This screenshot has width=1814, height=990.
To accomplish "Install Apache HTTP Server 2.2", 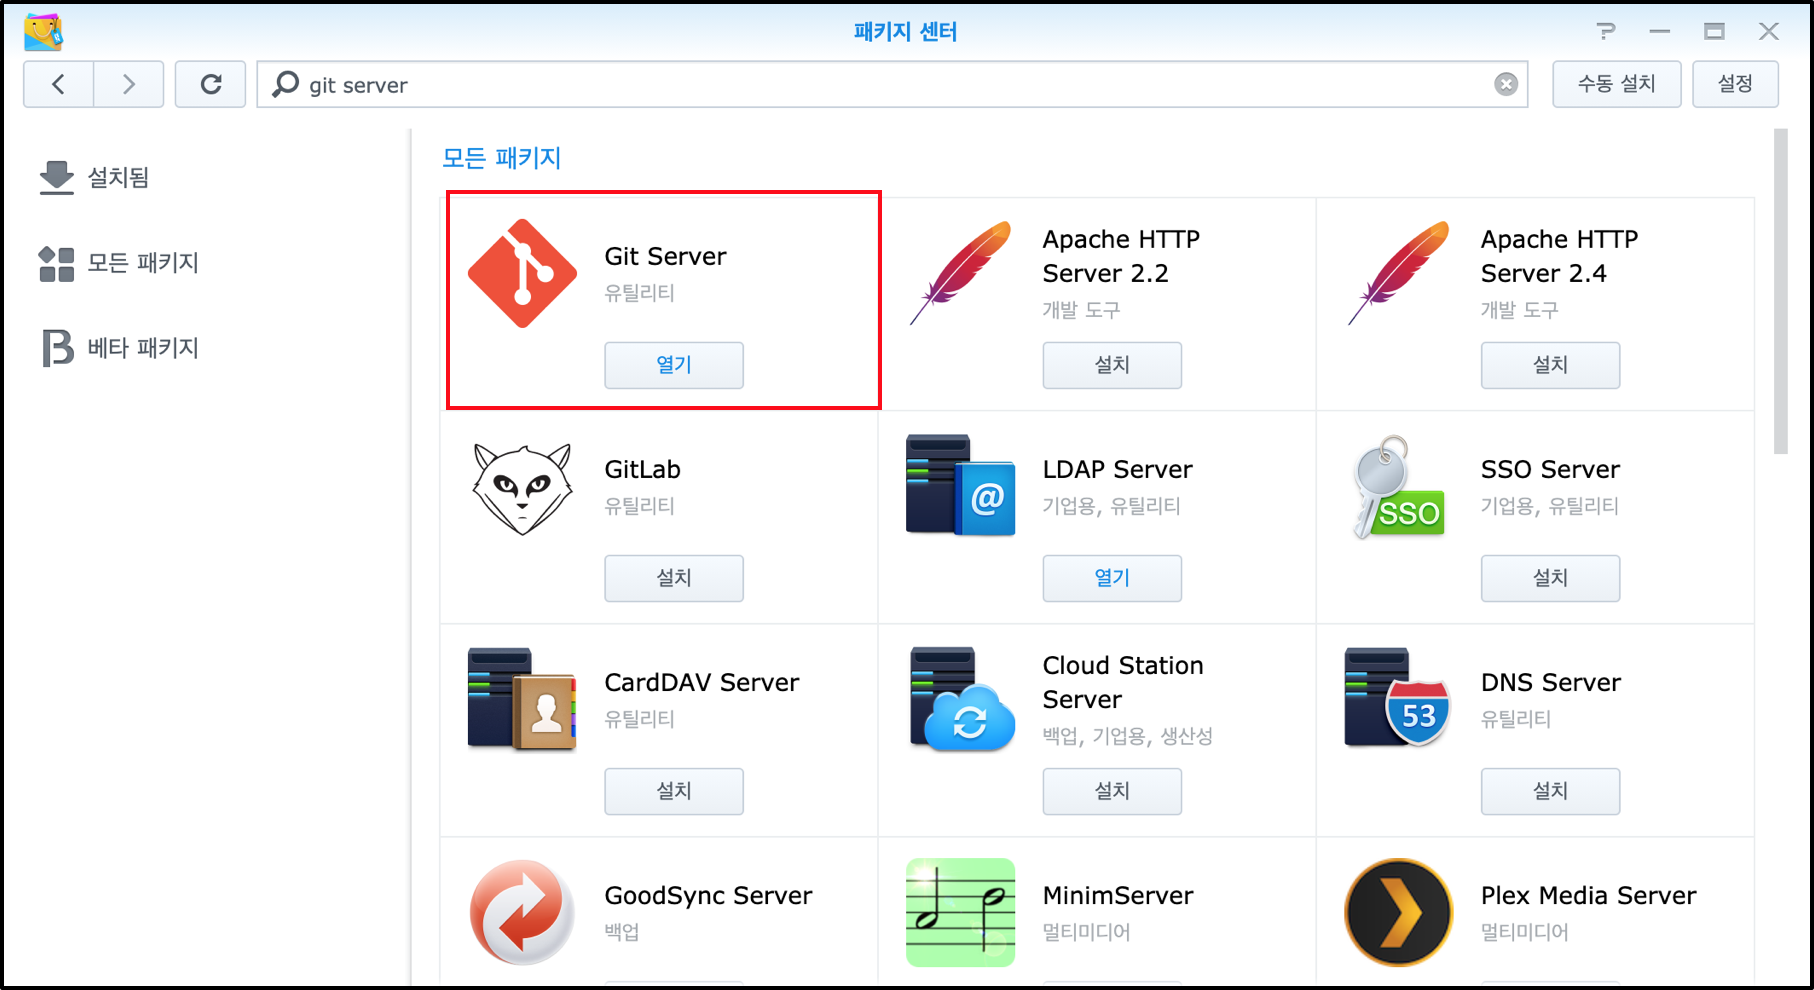I will 1112,365.
